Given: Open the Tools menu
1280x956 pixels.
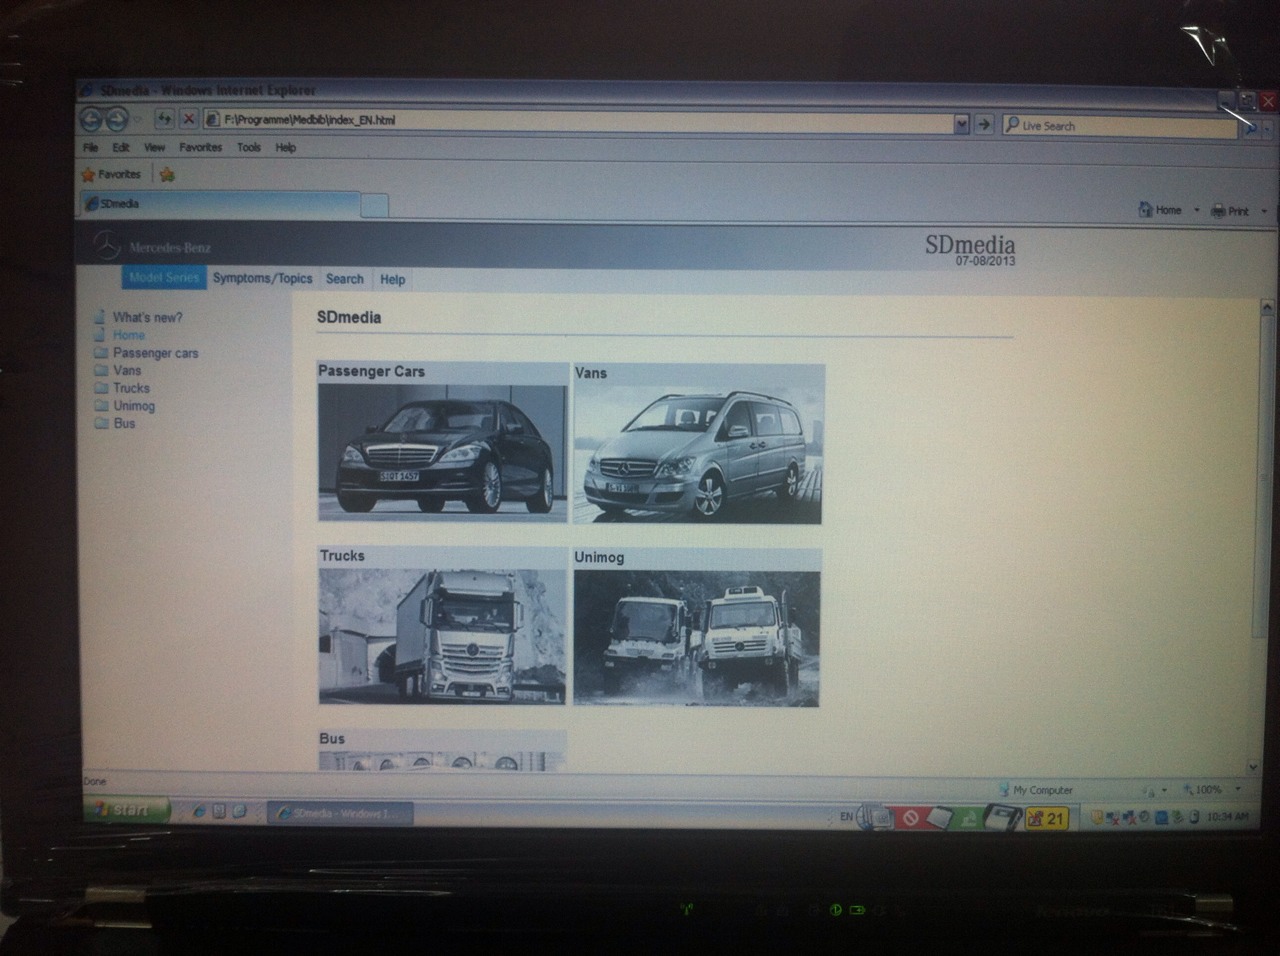Looking at the screenshot, I should pos(249,147).
